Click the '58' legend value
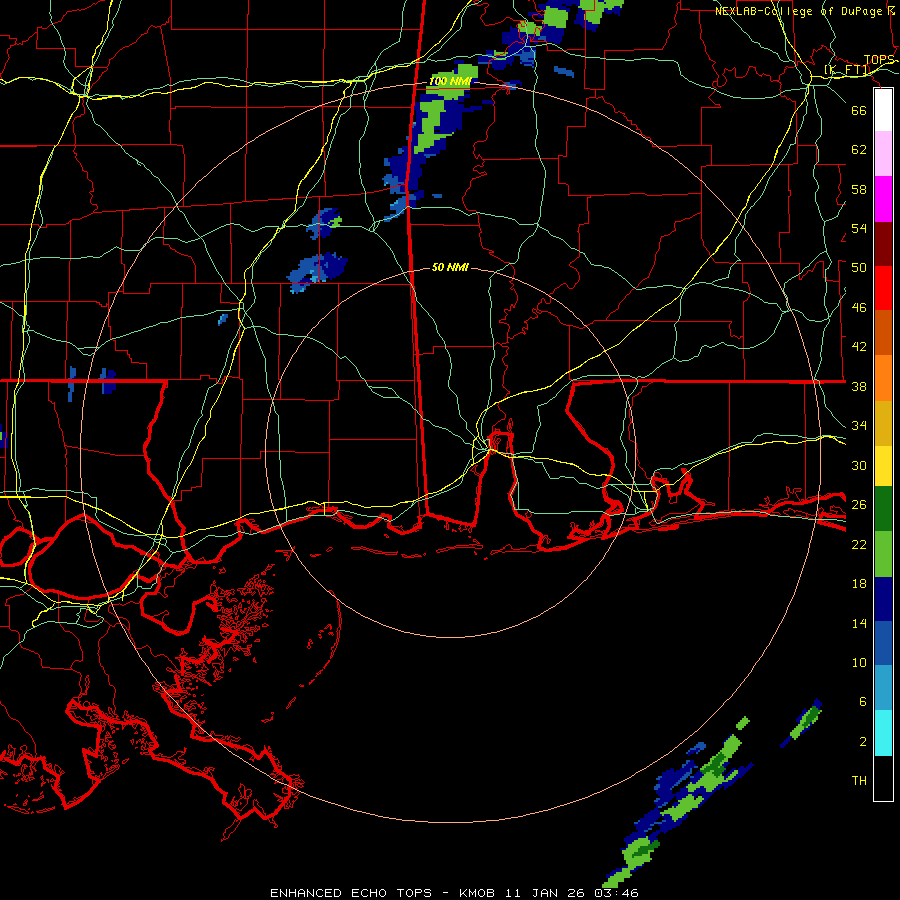This screenshot has width=900, height=900. pyautogui.click(x=859, y=189)
